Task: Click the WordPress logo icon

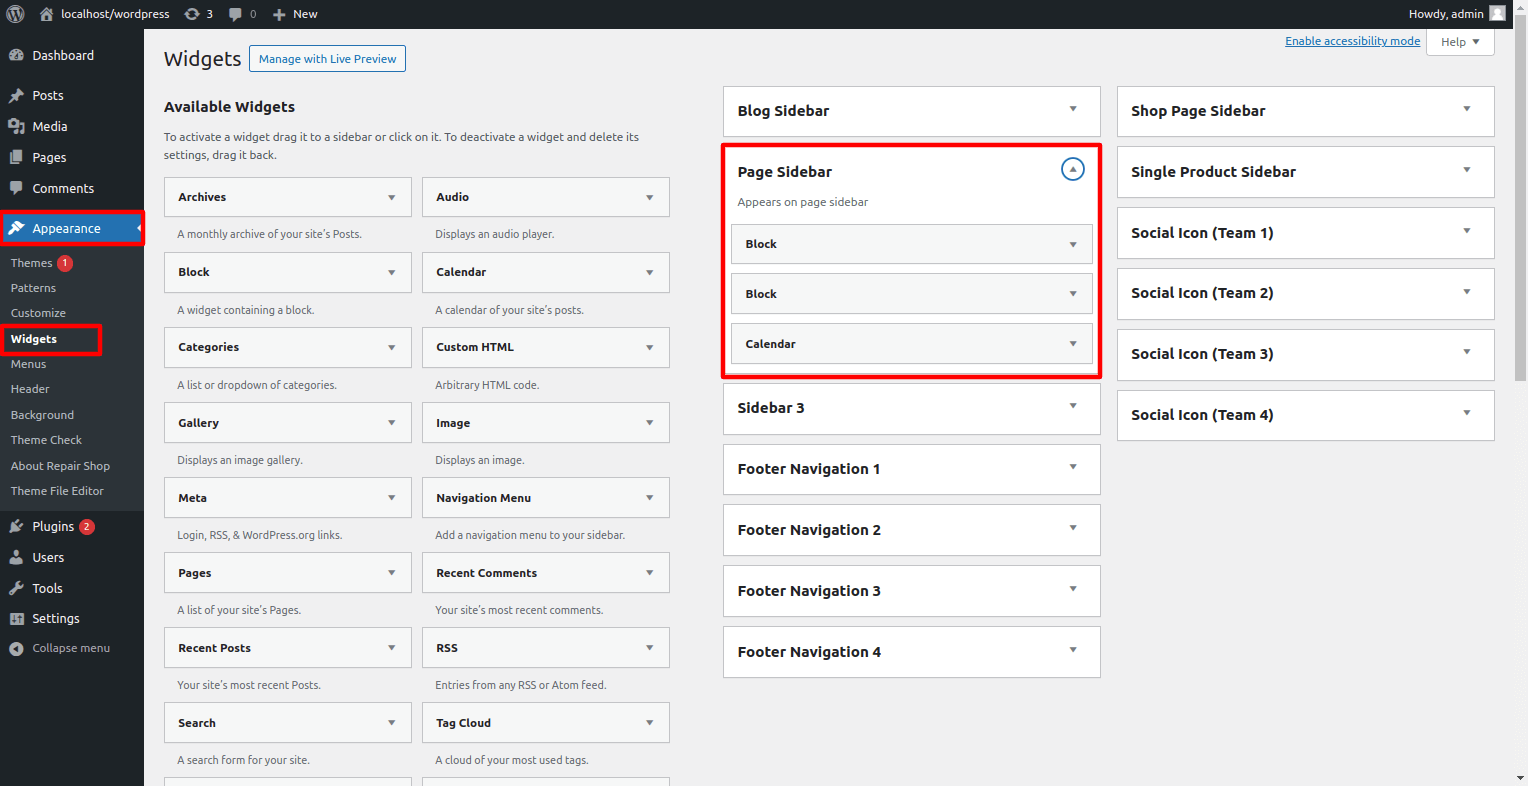Action: (15, 14)
